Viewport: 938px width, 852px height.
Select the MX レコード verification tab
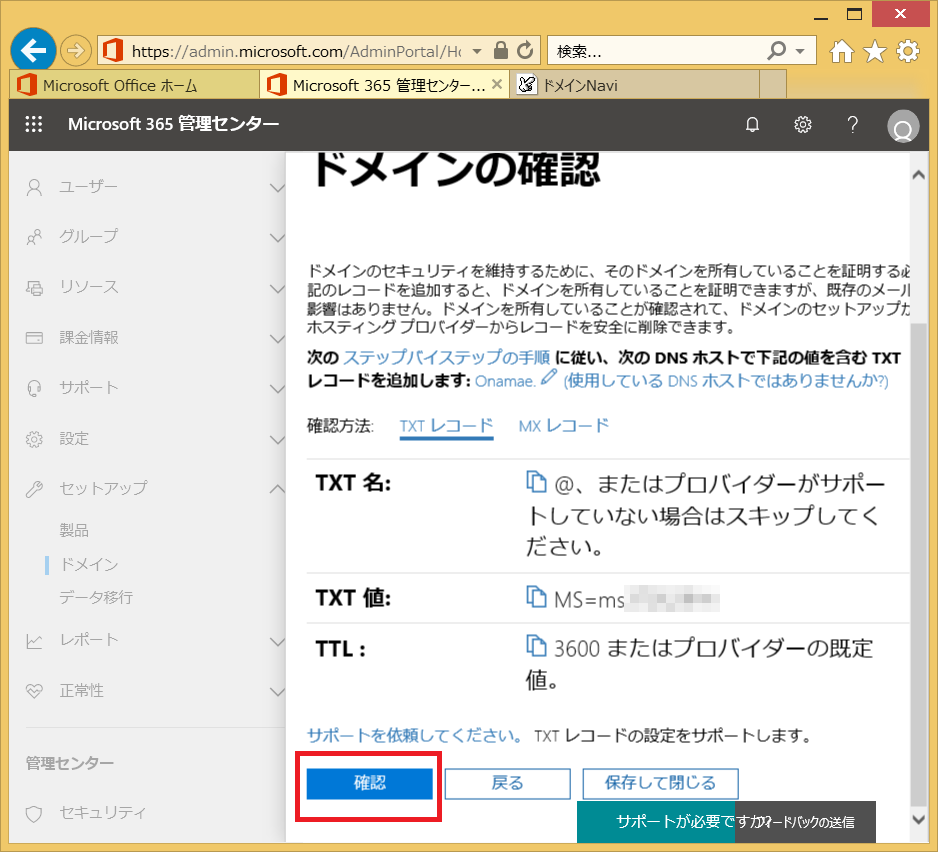(564, 426)
